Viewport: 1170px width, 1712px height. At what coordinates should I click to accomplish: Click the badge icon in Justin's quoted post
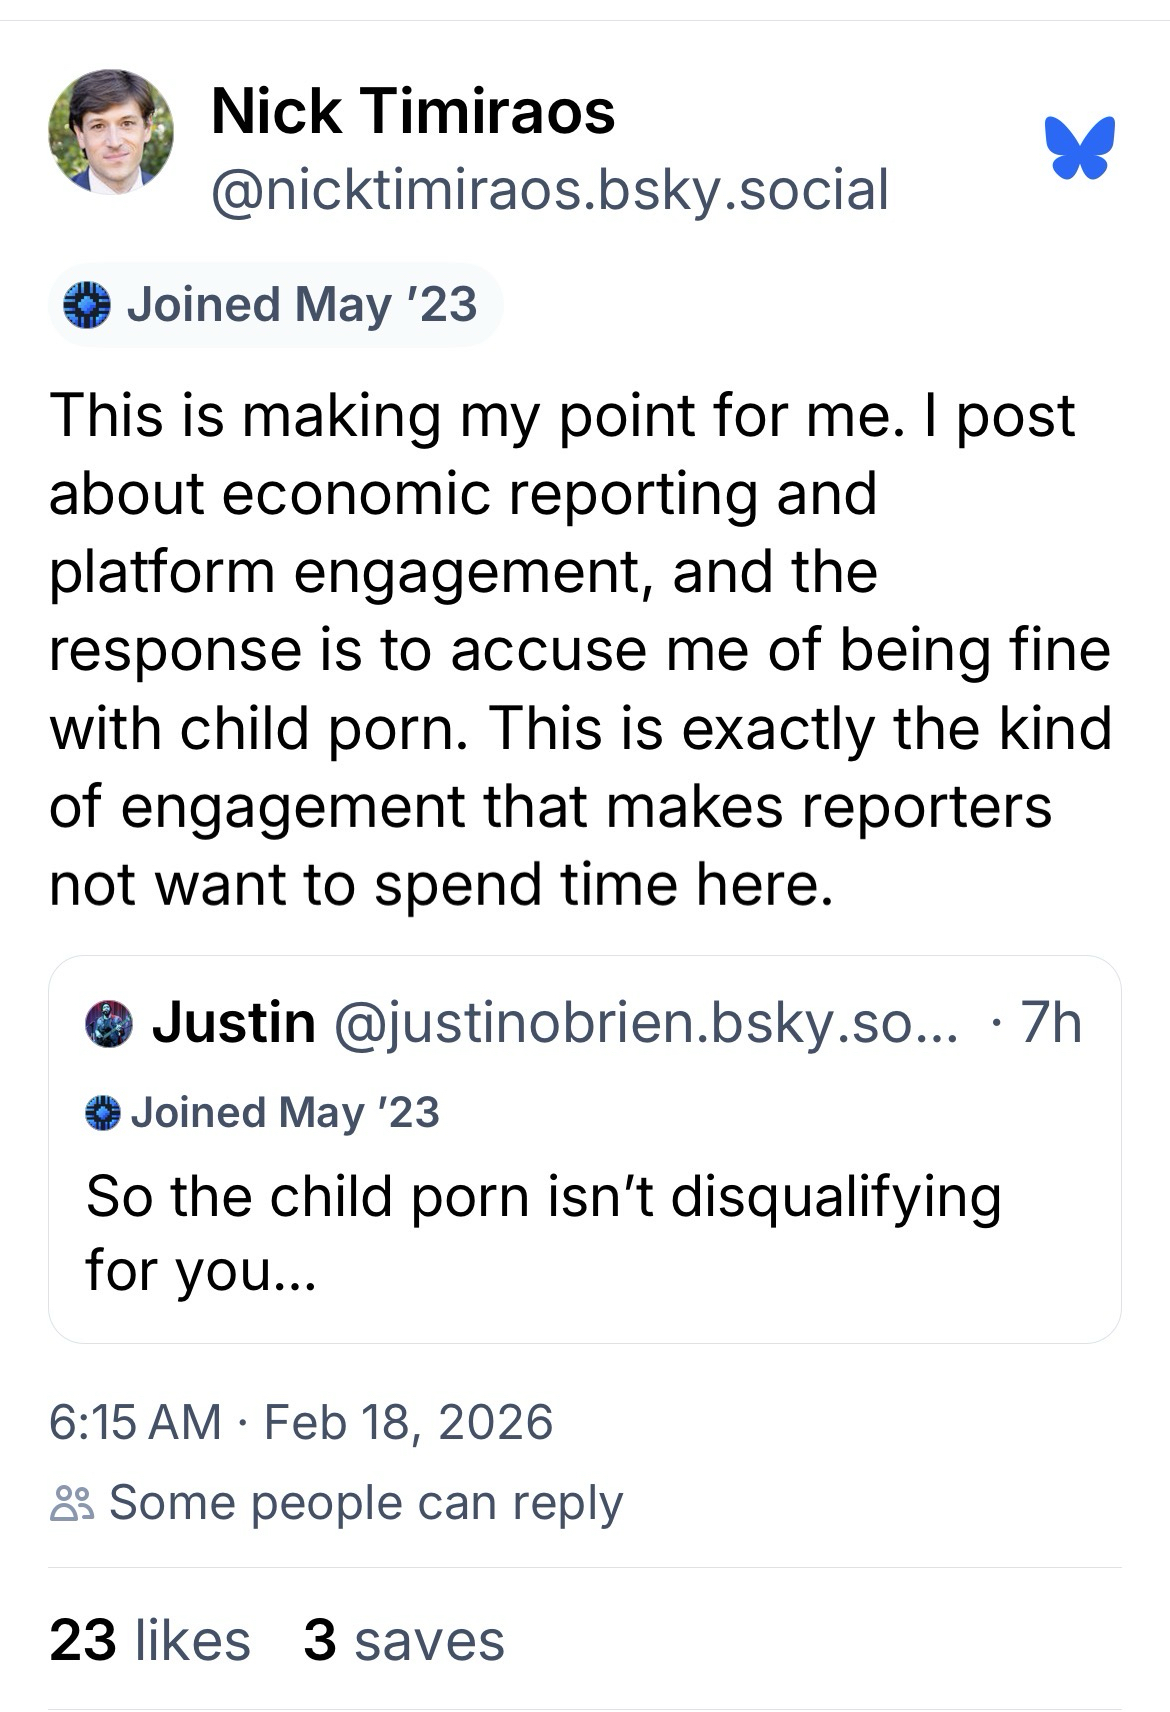pyautogui.click(x=103, y=1113)
